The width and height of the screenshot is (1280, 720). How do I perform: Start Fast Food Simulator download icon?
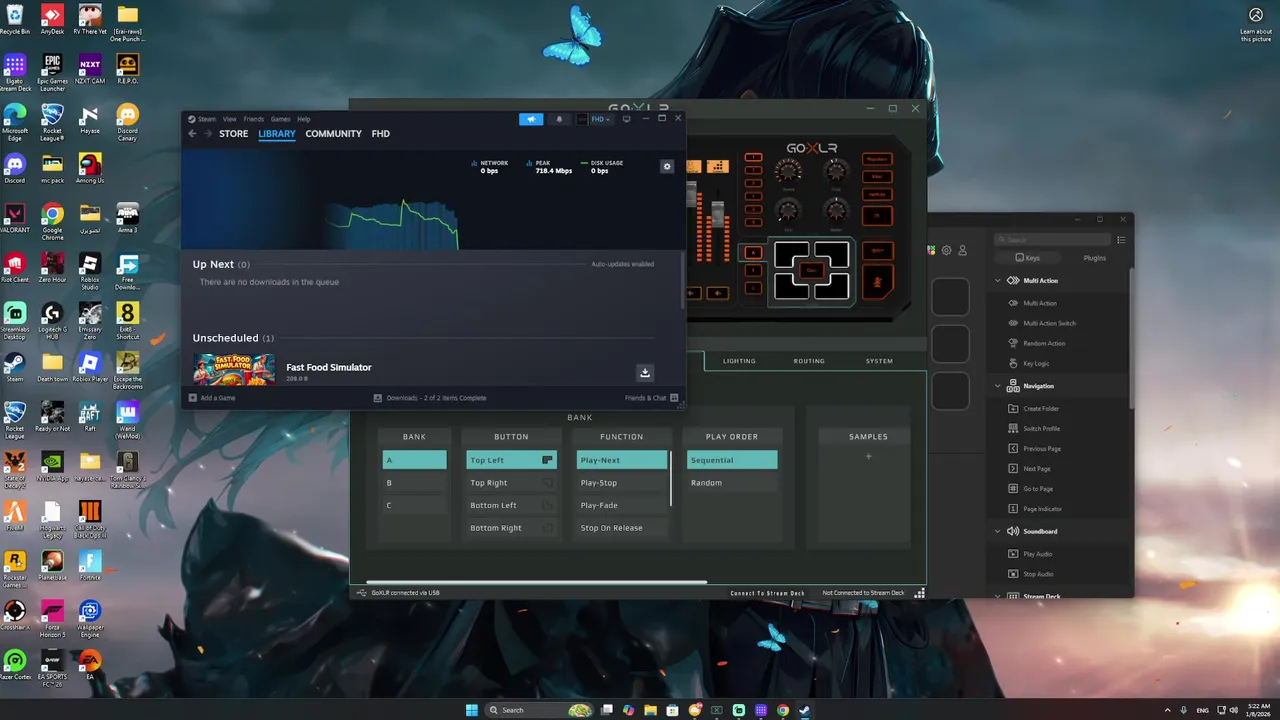pos(645,373)
